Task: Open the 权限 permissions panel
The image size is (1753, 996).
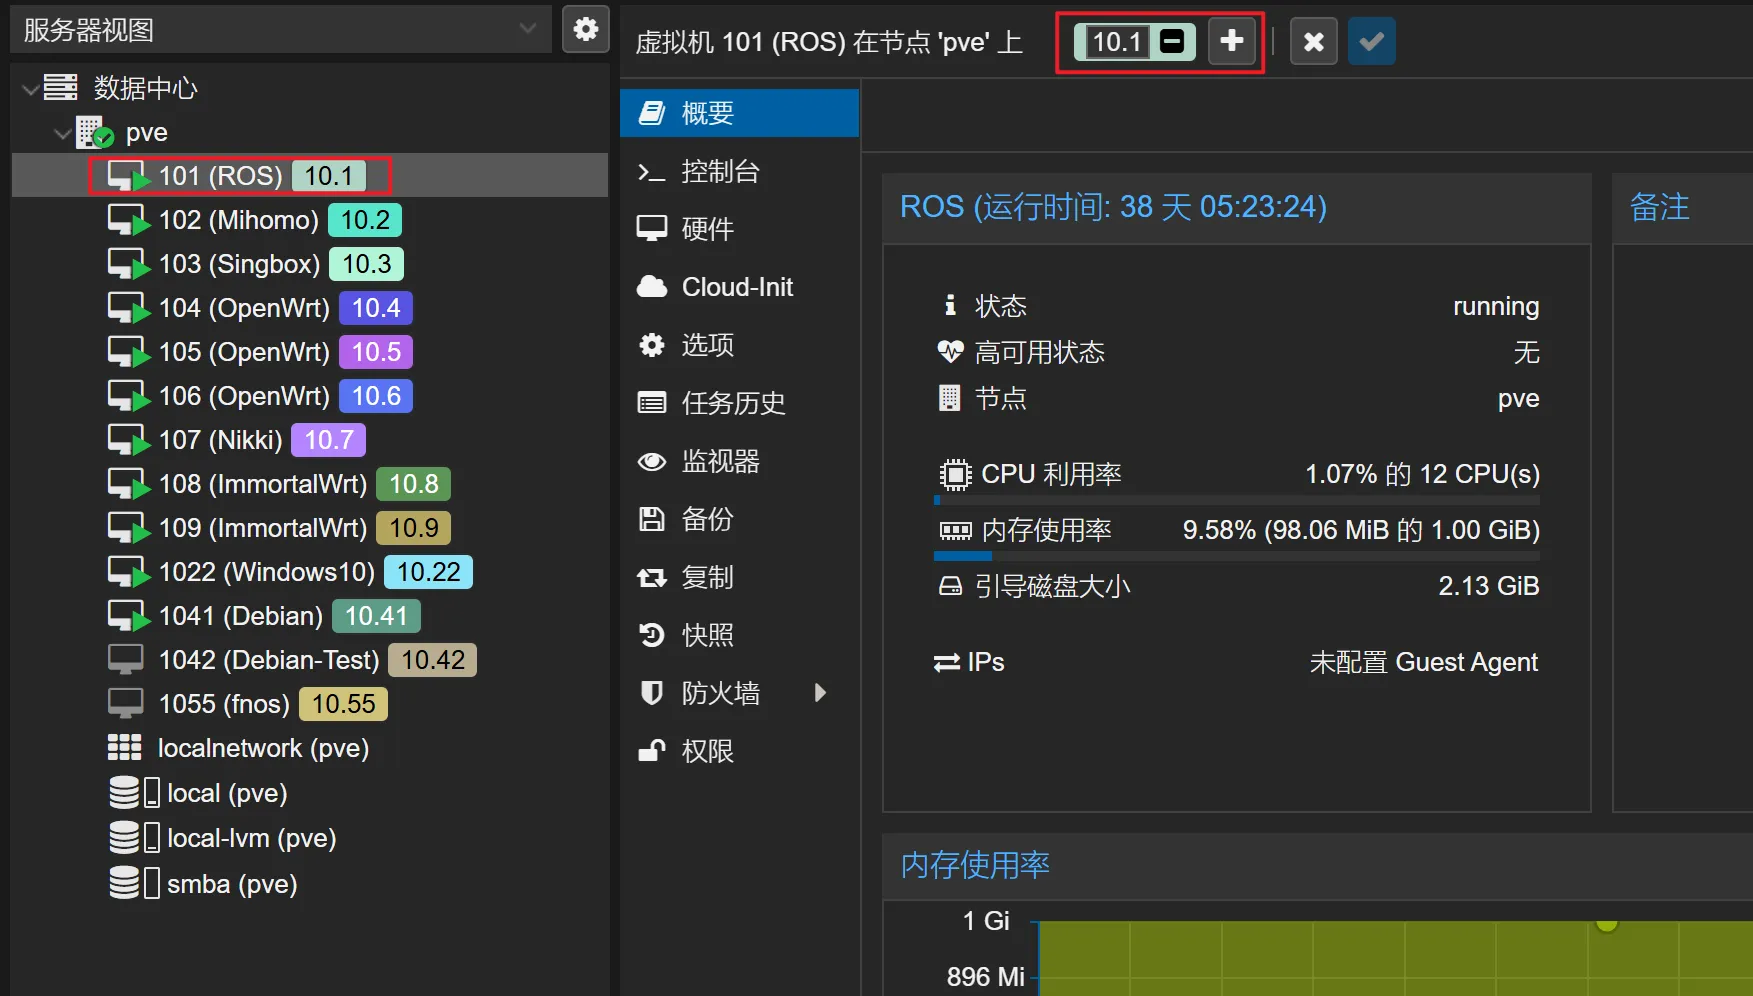Action: [707, 750]
